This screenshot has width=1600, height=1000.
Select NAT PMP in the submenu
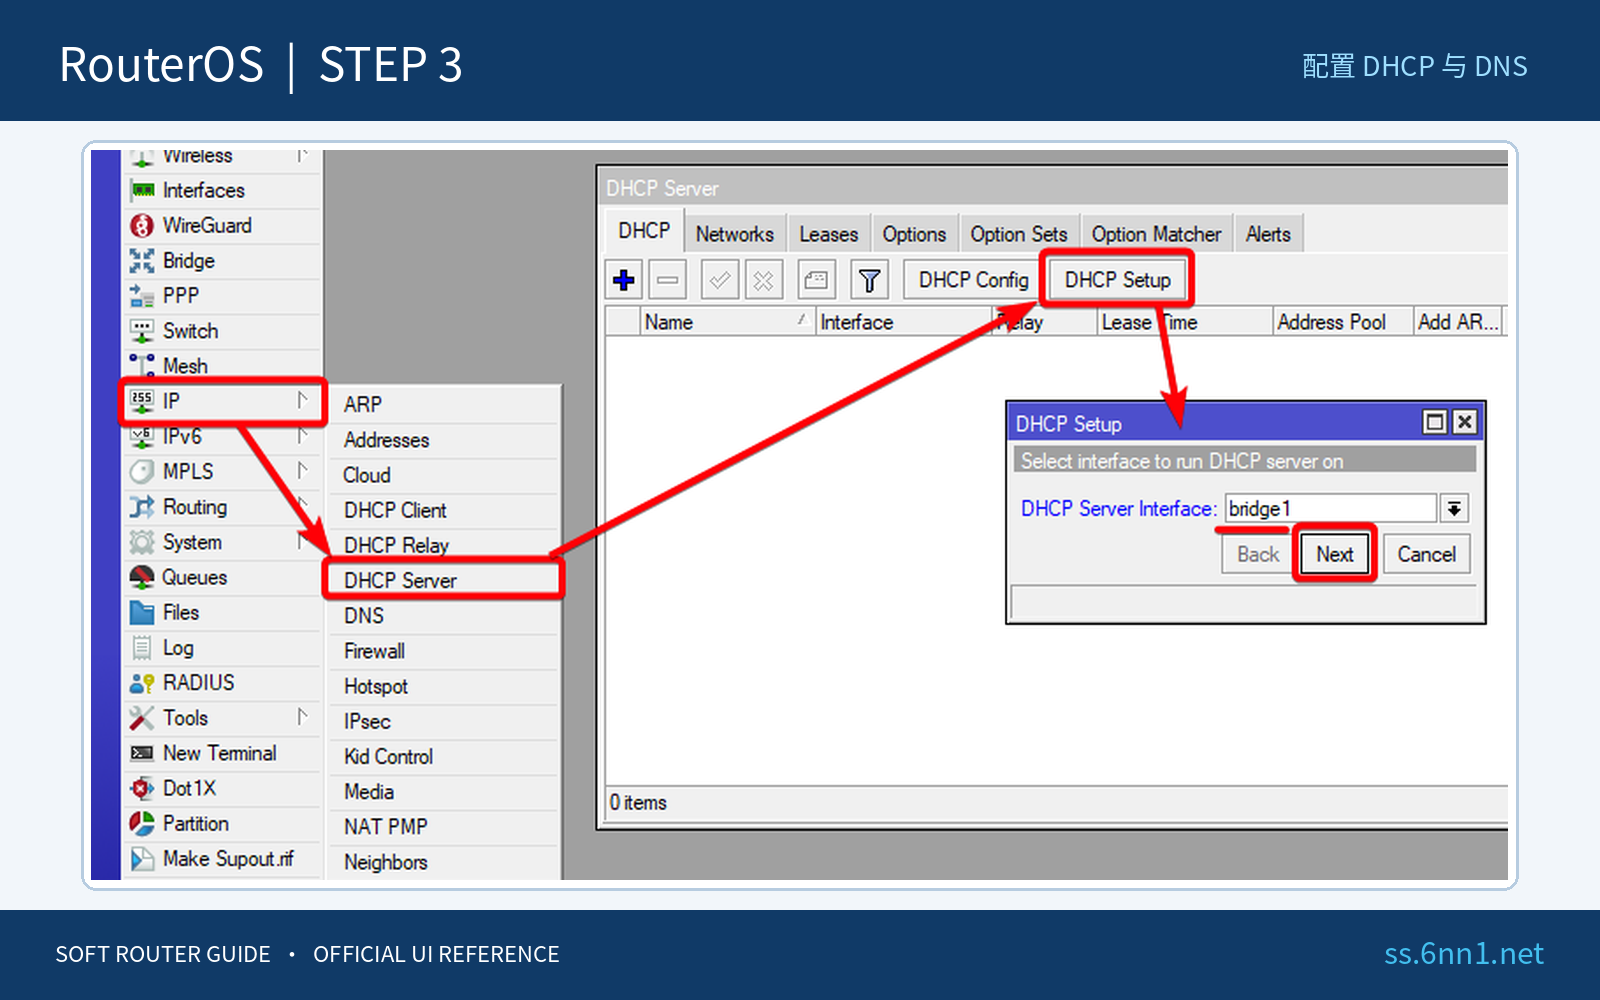(x=444, y=827)
